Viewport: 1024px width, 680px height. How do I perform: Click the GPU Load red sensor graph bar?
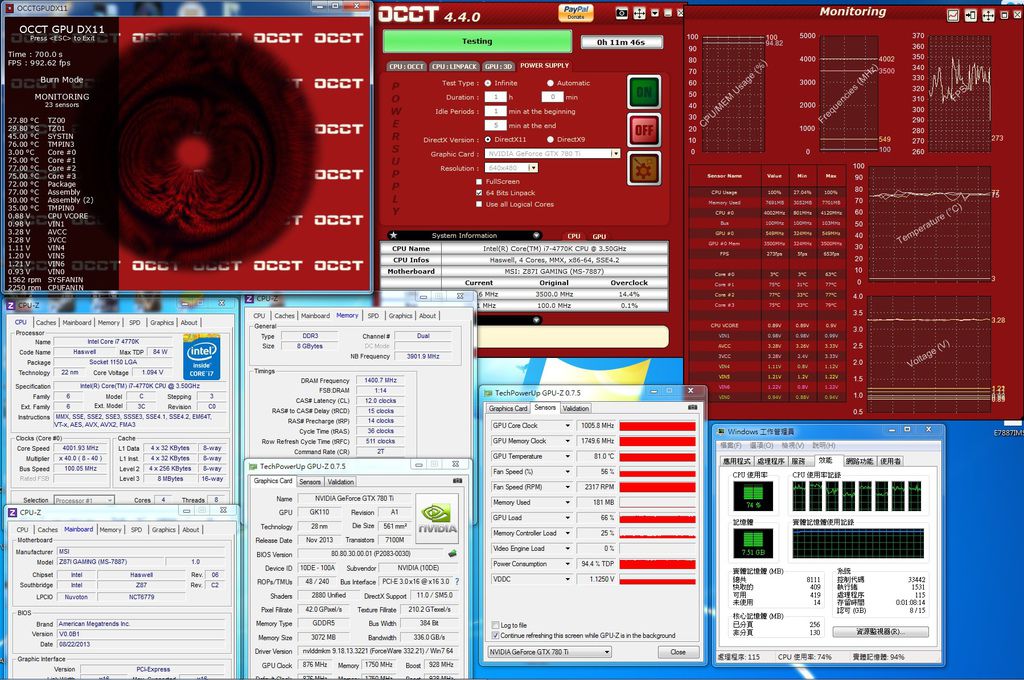tap(657, 518)
